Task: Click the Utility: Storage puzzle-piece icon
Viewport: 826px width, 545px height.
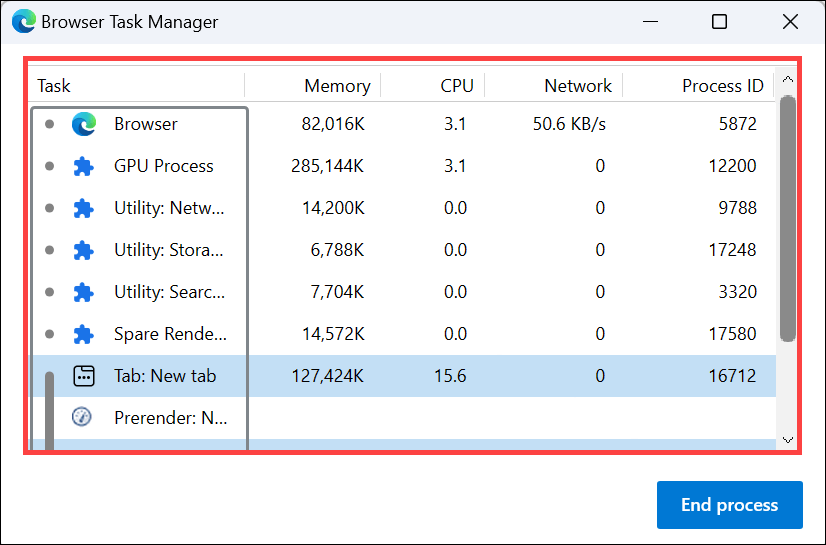Action: pyautogui.click(x=83, y=250)
